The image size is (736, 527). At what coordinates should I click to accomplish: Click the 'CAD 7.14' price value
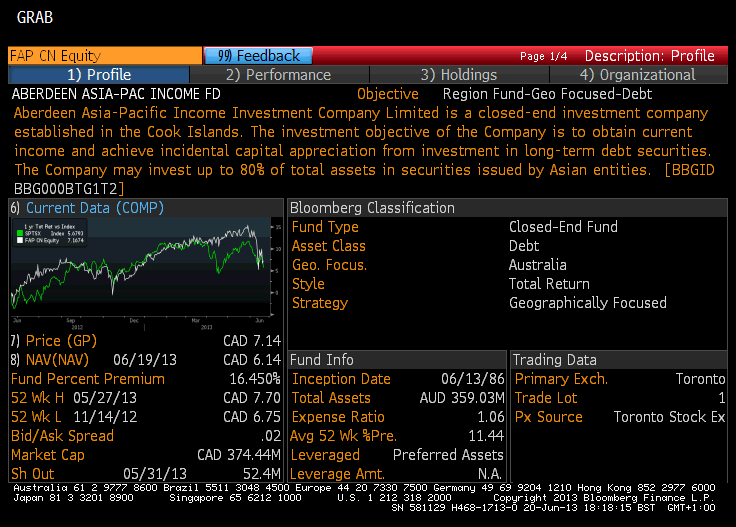pyautogui.click(x=252, y=340)
